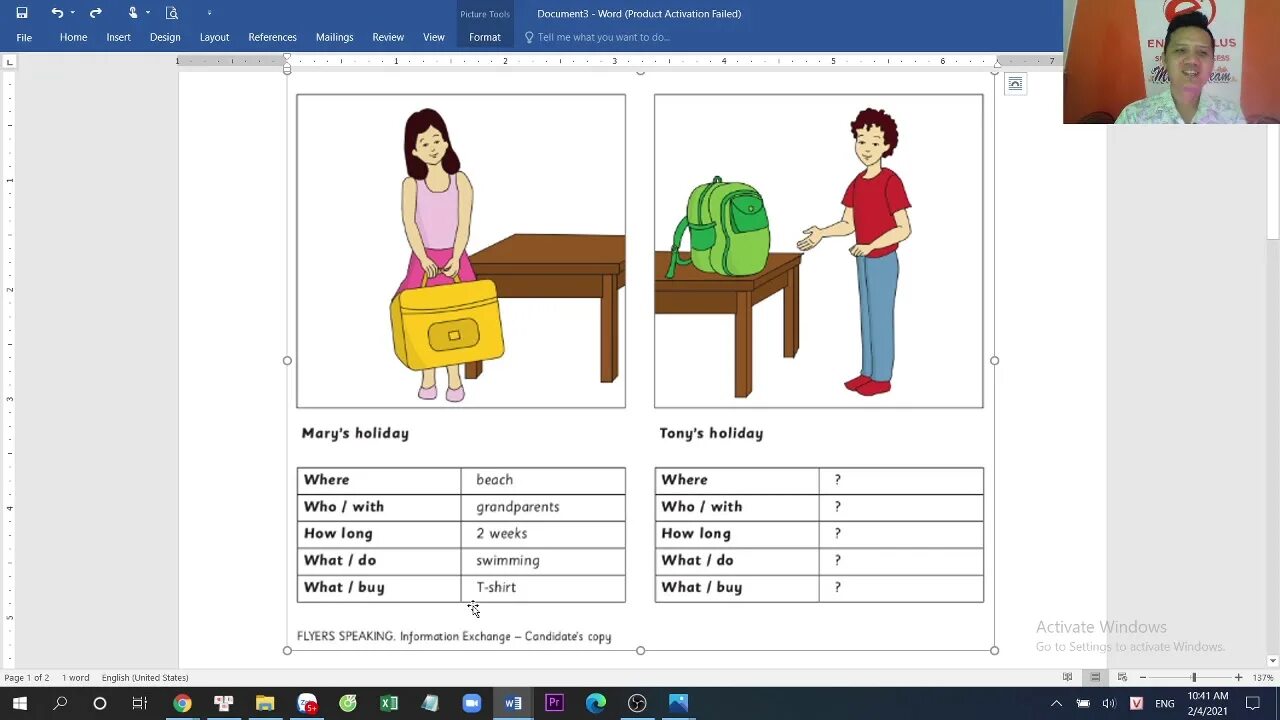
Task: Open Excel from the taskbar
Action: coord(389,704)
